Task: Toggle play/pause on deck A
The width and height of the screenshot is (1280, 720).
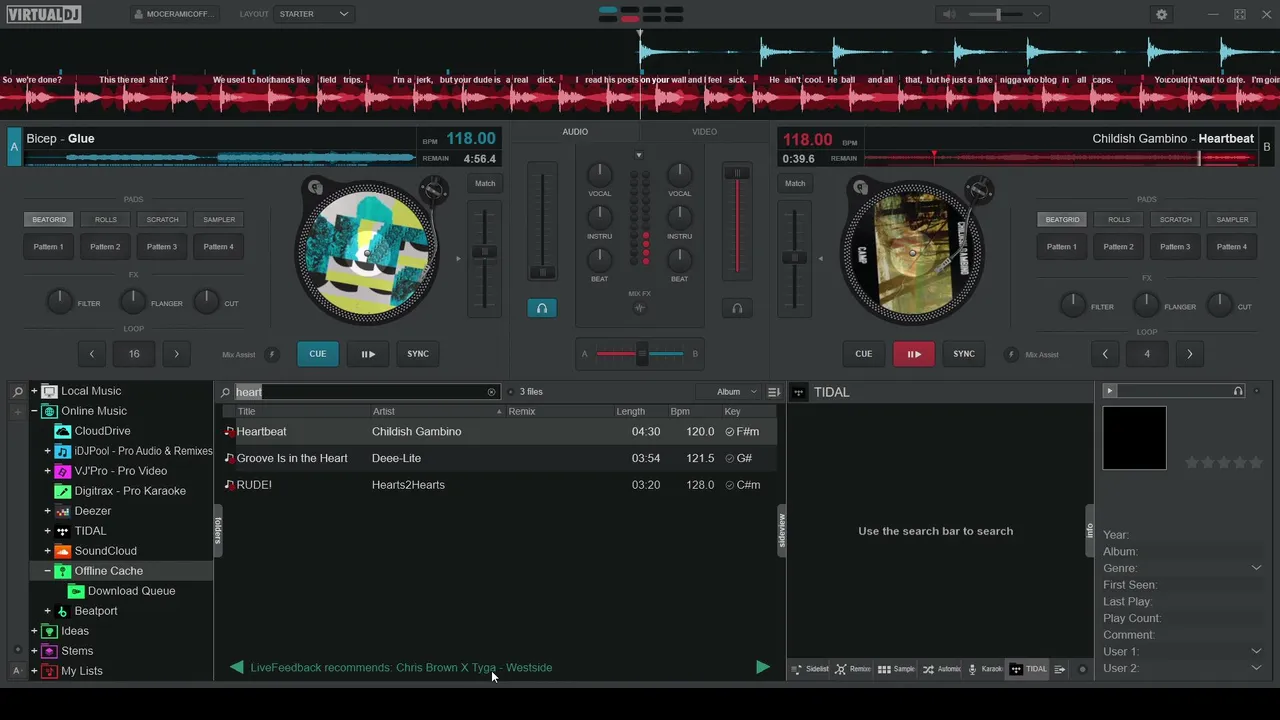Action: click(x=368, y=354)
